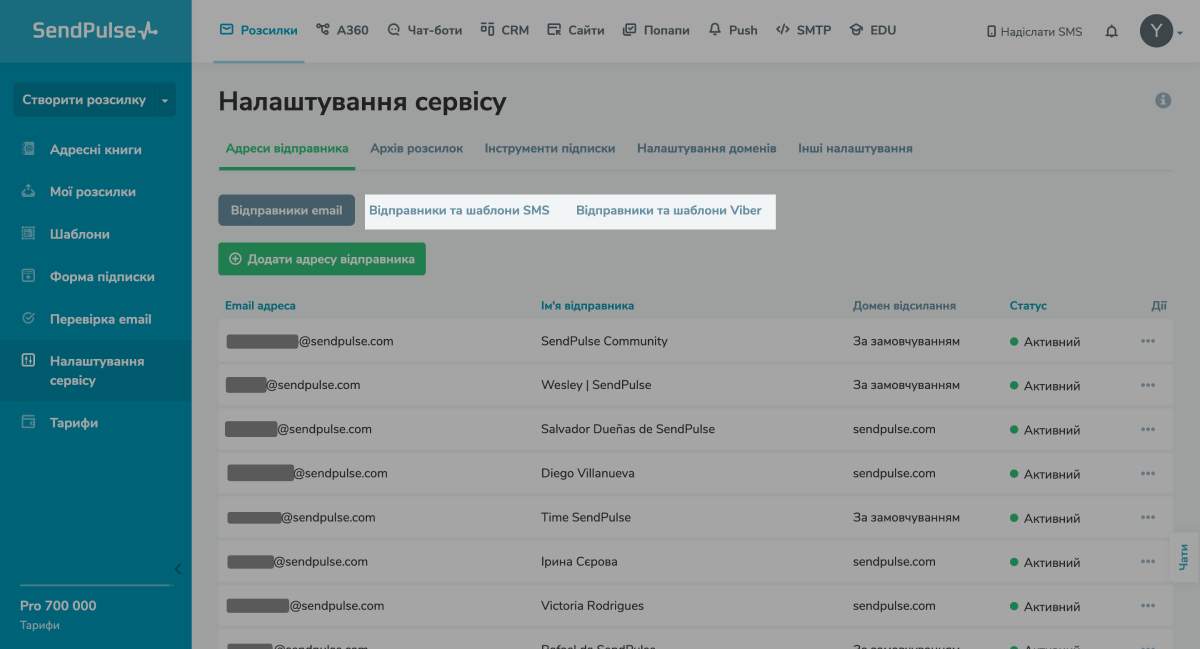Expand the Створити розсилку dropdown arrow

pos(164,100)
